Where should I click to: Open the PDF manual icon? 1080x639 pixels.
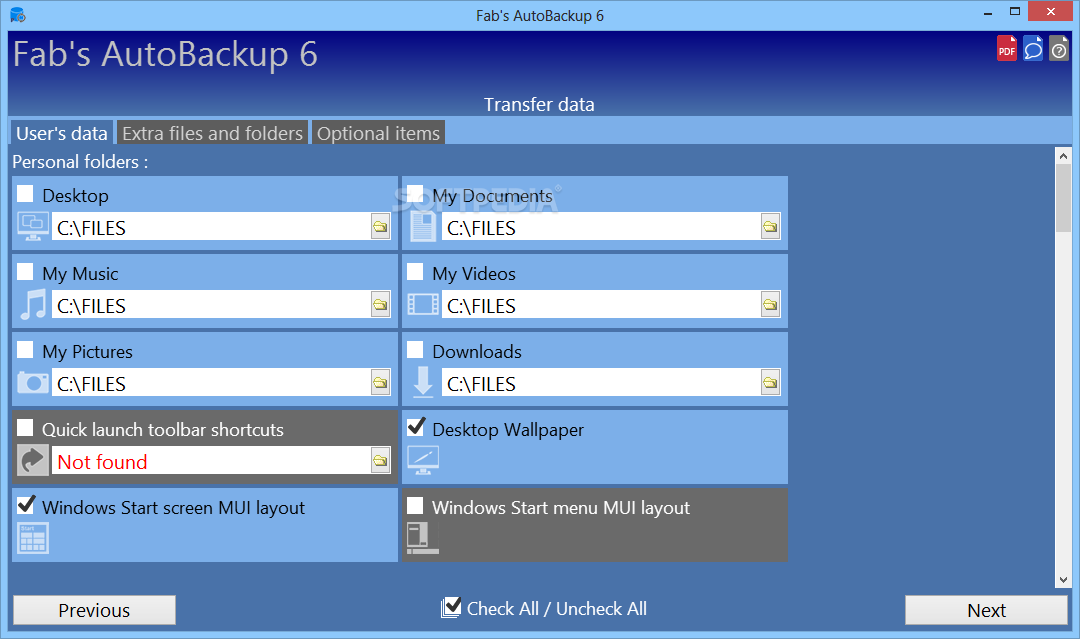coord(1006,48)
